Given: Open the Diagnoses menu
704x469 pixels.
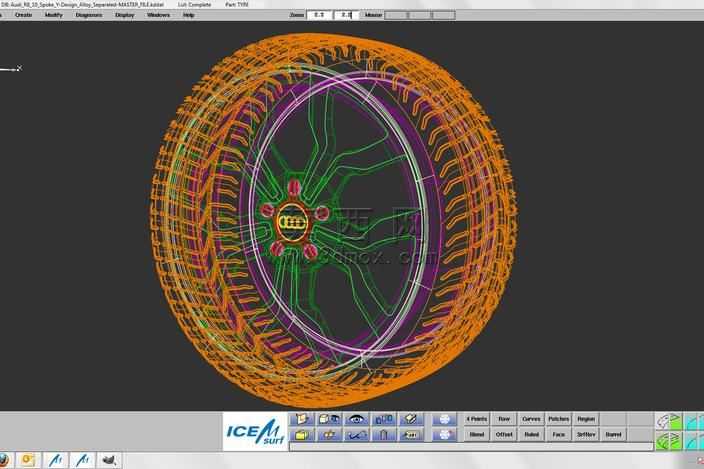Looking at the screenshot, I should pos(89,15).
